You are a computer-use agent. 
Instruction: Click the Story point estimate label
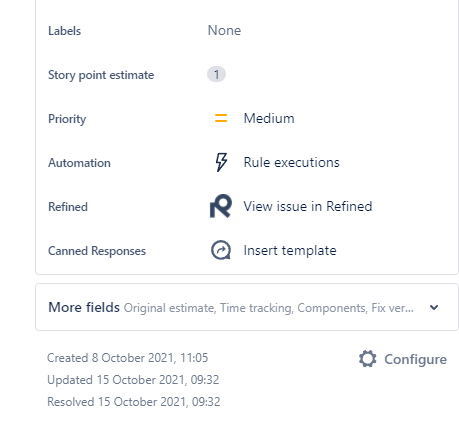tap(101, 75)
